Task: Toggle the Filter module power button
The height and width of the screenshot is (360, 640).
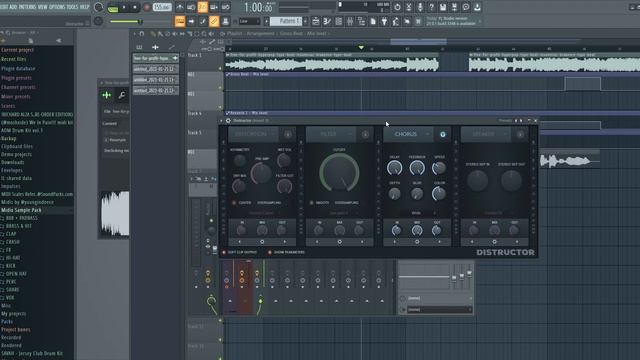Action: click(x=365, y=134)
